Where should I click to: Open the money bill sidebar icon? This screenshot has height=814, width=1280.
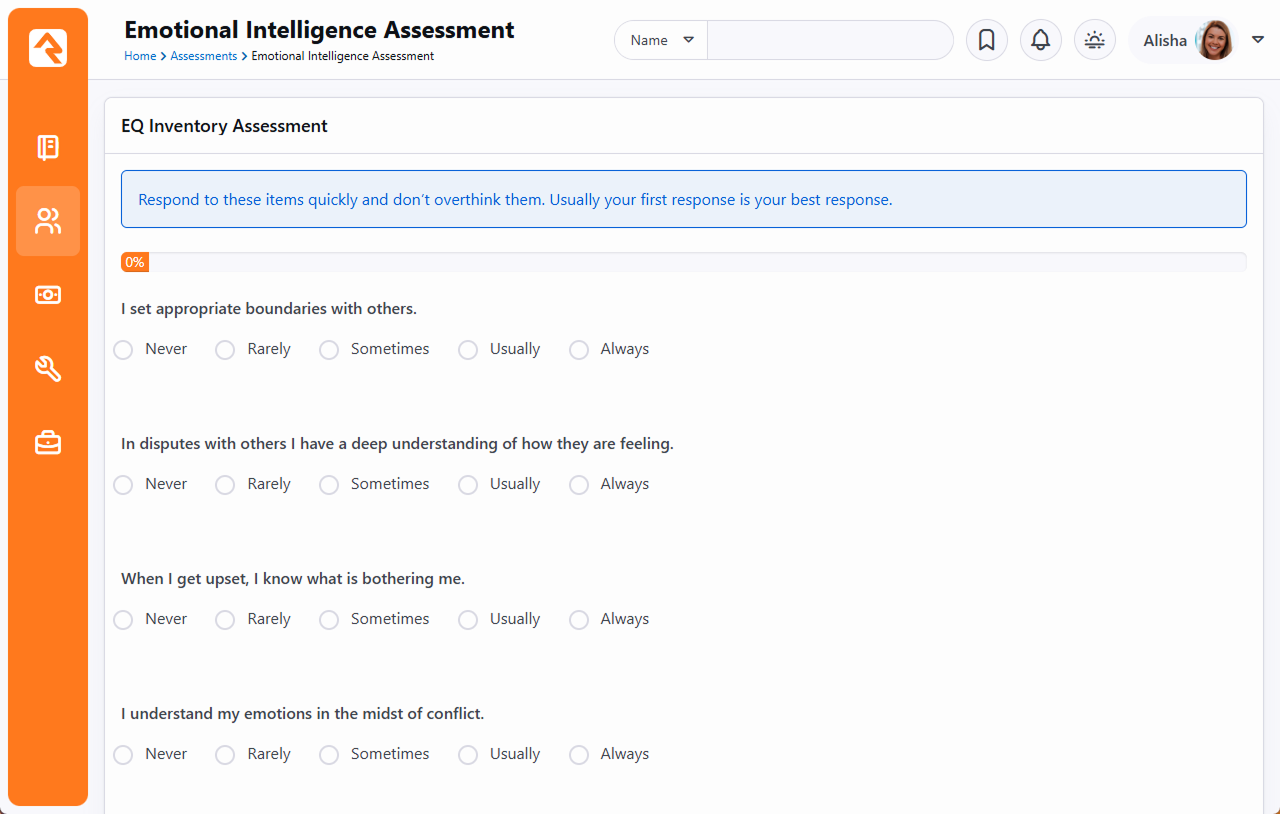point(48,295)
